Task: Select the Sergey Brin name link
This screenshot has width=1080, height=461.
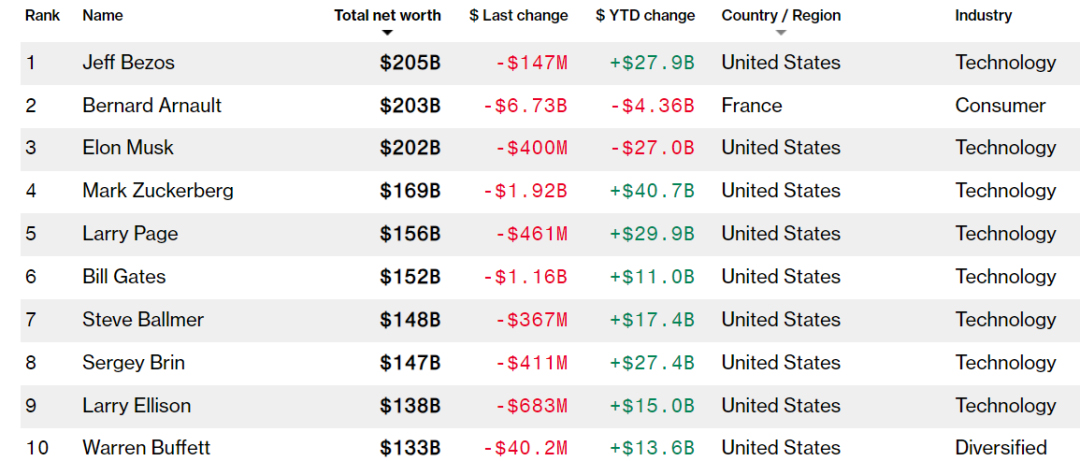Action: [133, 363]
